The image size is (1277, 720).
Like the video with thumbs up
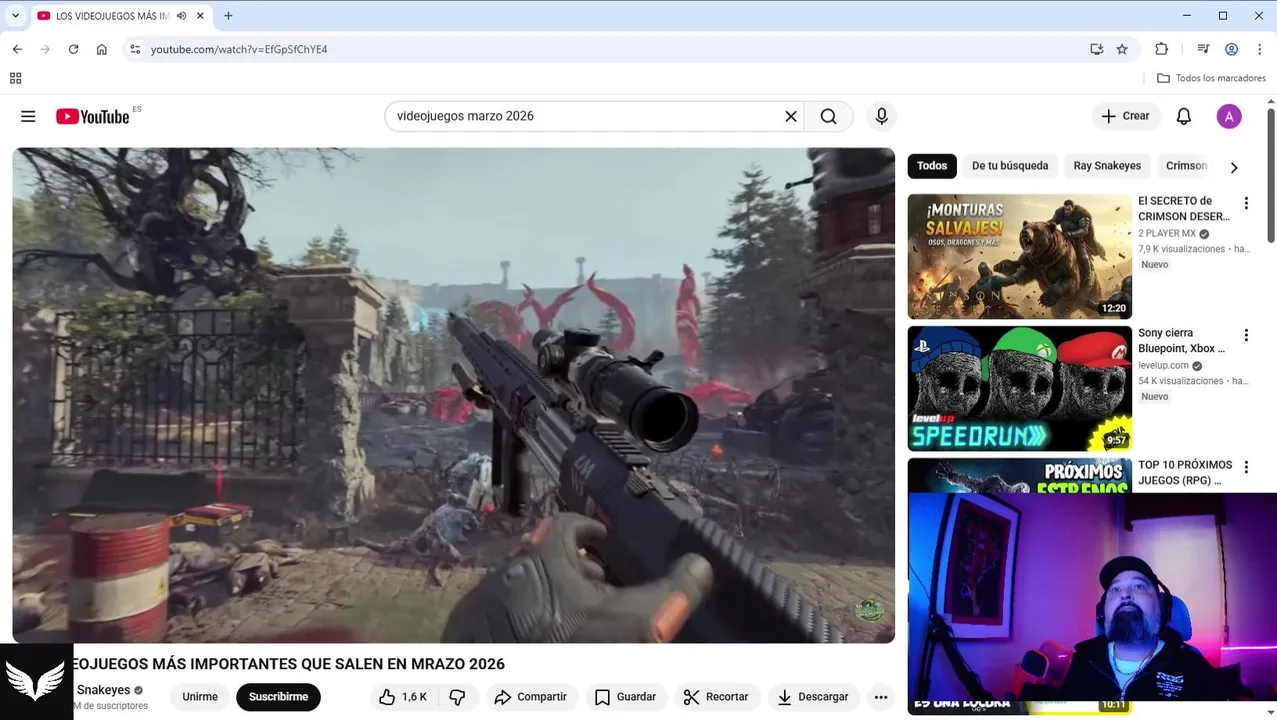[403, 697]
